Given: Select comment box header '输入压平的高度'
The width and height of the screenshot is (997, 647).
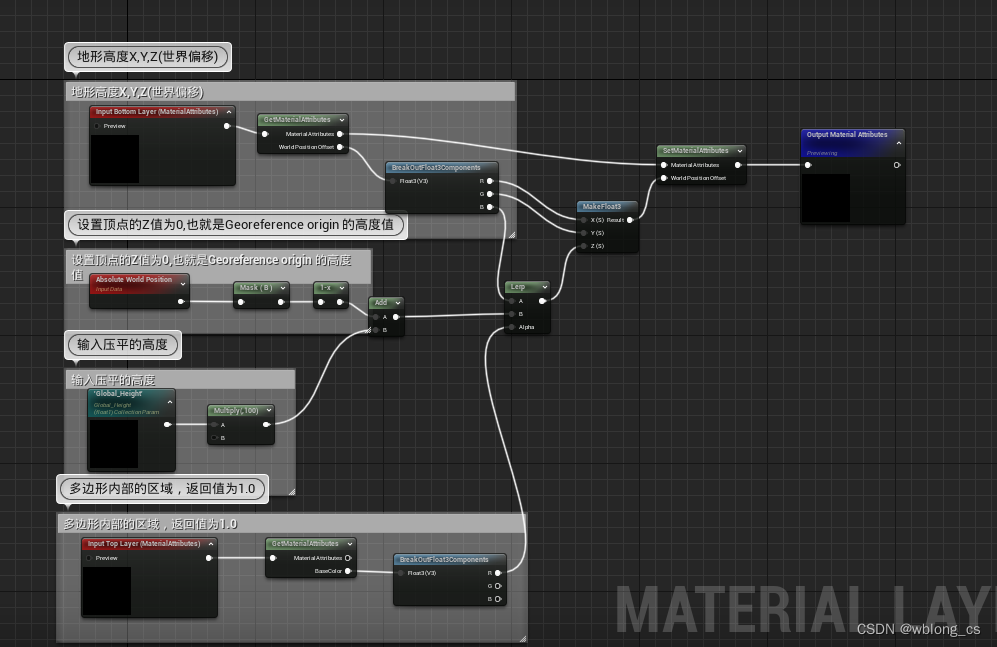Looking at the screenshot, I should pos(180,379).
